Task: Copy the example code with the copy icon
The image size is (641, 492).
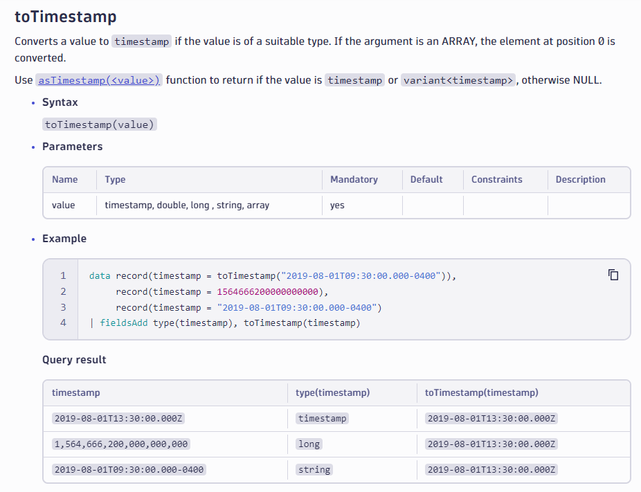Action: click(613, 275)
